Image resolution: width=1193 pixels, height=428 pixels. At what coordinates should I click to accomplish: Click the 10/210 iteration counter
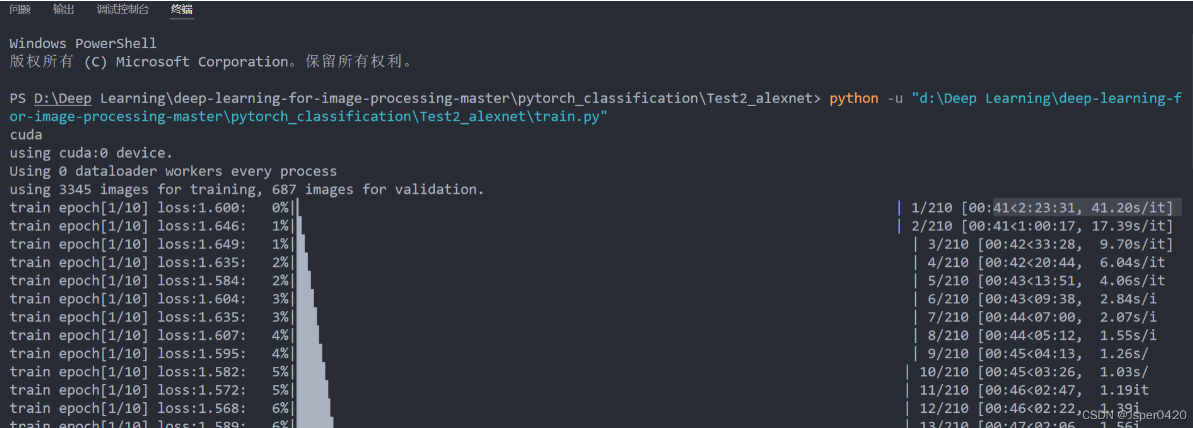[x=943, y=372]
